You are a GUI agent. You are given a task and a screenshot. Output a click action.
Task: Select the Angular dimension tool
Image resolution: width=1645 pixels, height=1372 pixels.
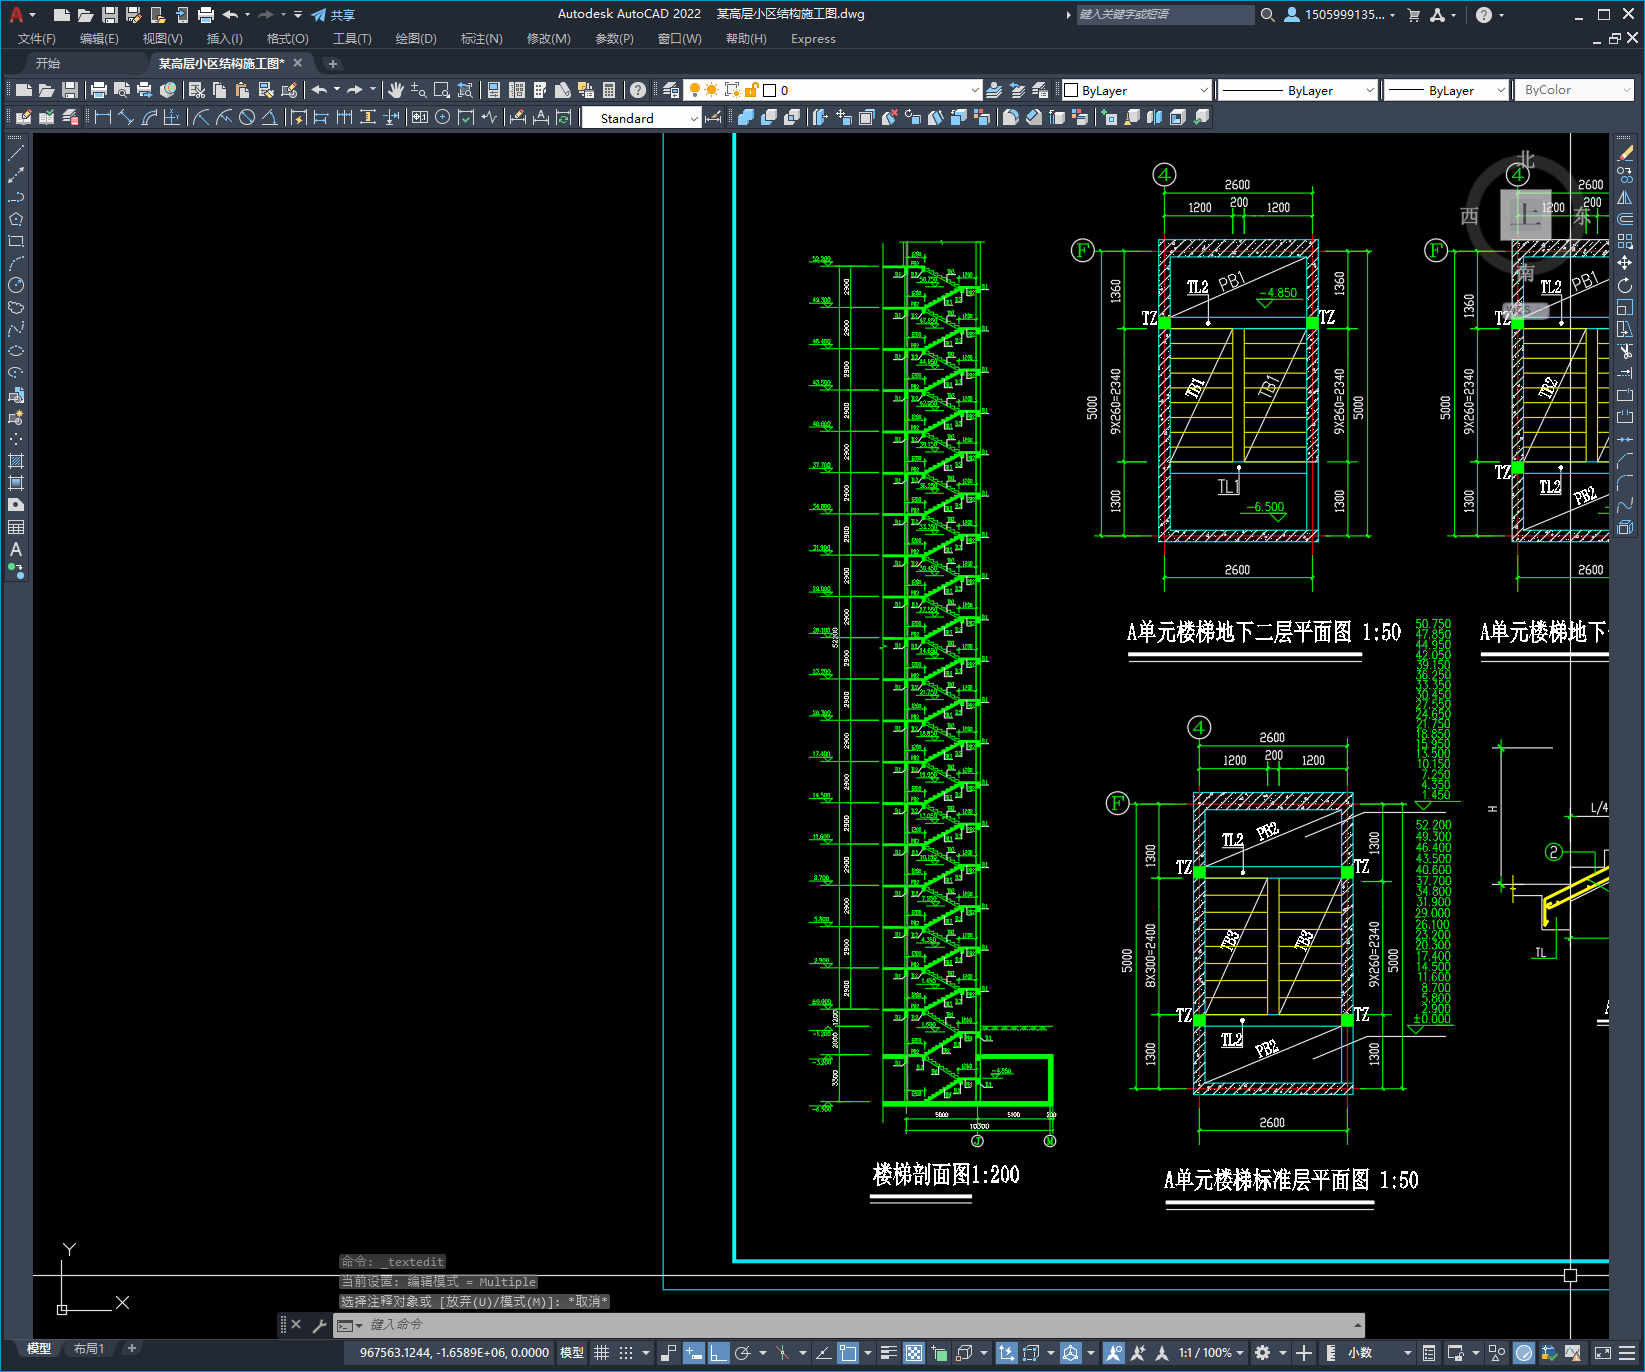[x=269, y=117]
